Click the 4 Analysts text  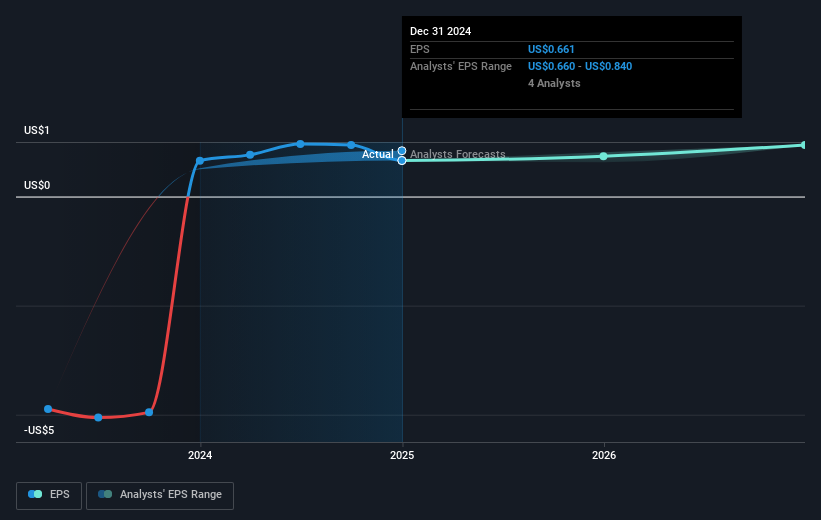[554, 83]
